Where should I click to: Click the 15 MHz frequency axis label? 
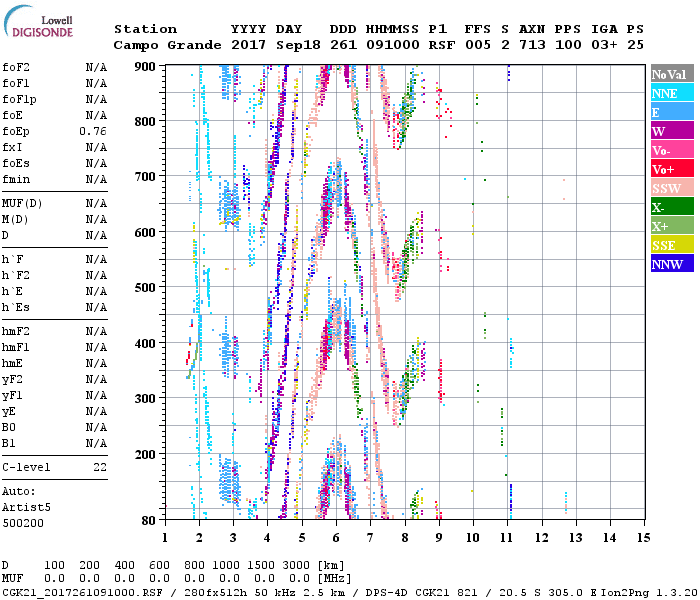click(x=643, y=537)
